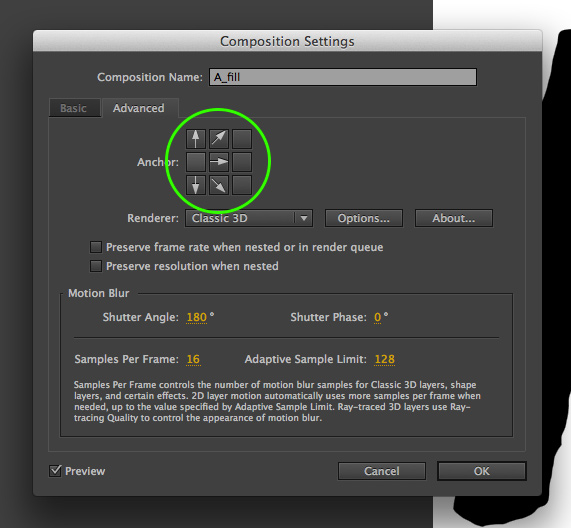Click the About... button
The image size is (571, 528).
click(454, 218)
